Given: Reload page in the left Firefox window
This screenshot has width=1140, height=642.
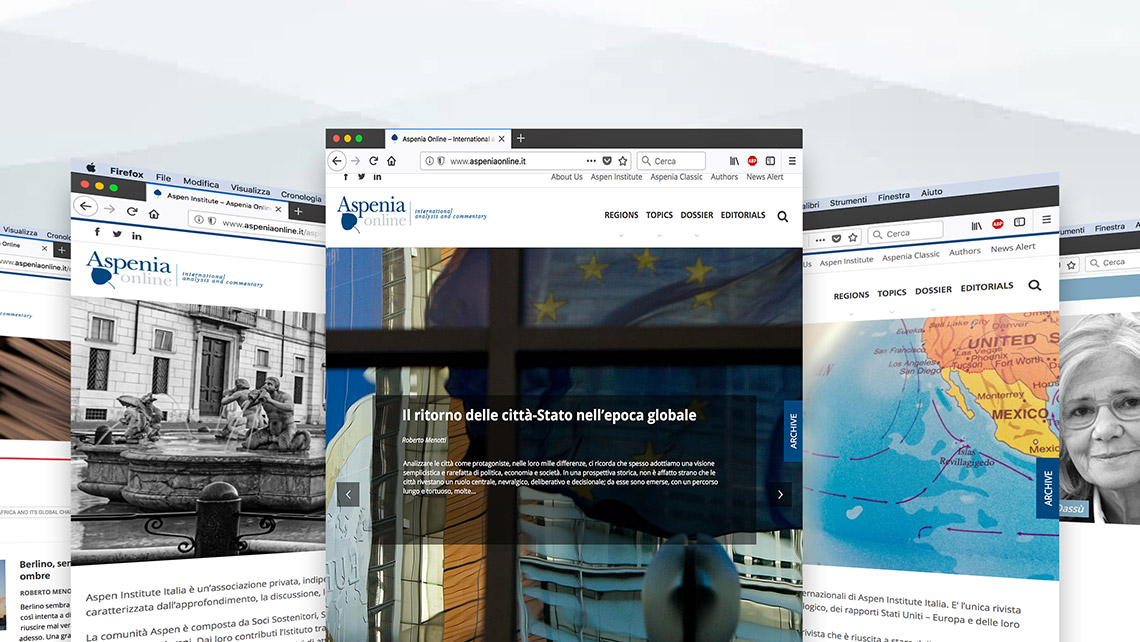Looking at the screenshot, I should (x=132, y=211).
